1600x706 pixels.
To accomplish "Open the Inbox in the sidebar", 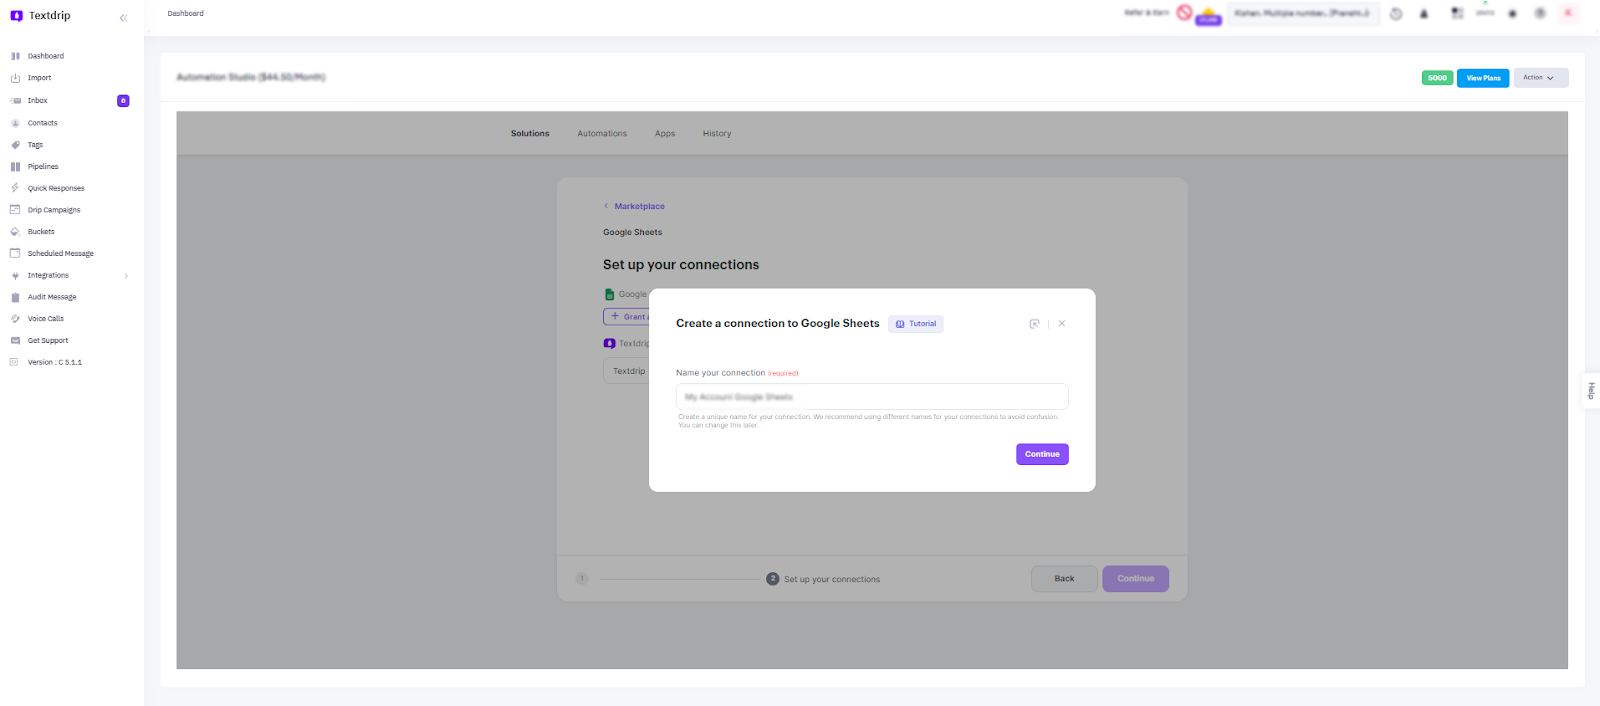I will point(37,101).
